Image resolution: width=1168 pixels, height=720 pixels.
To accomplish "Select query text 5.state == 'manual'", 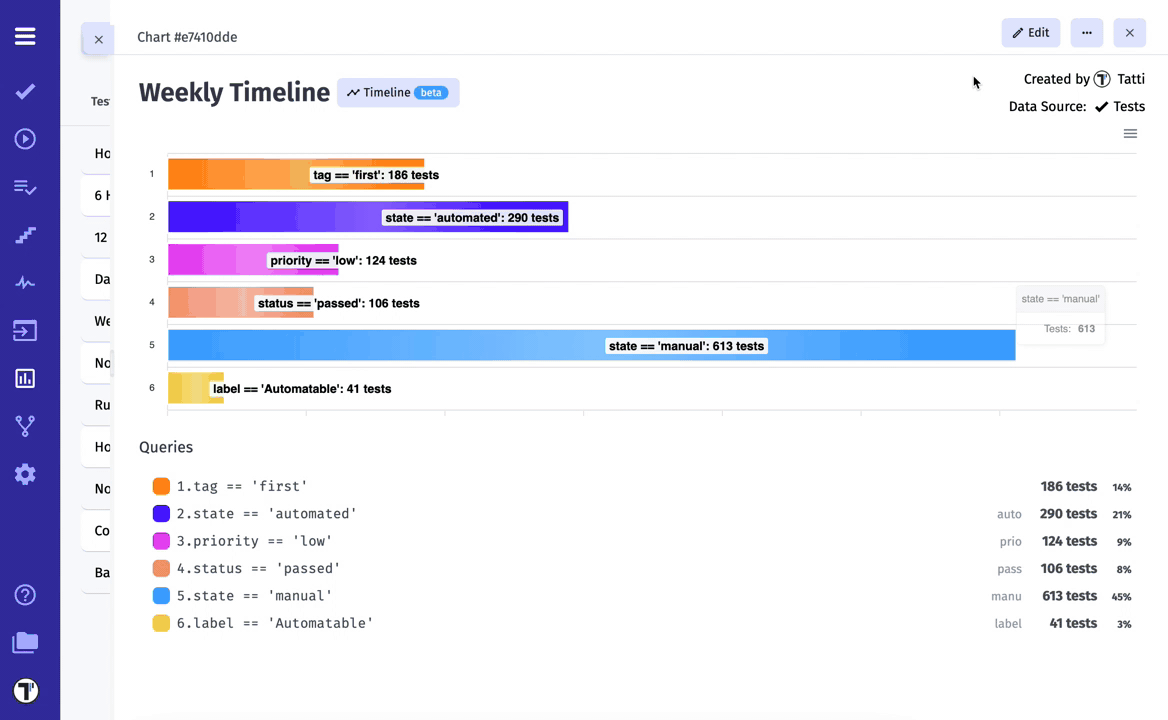I will pos(254,596).
